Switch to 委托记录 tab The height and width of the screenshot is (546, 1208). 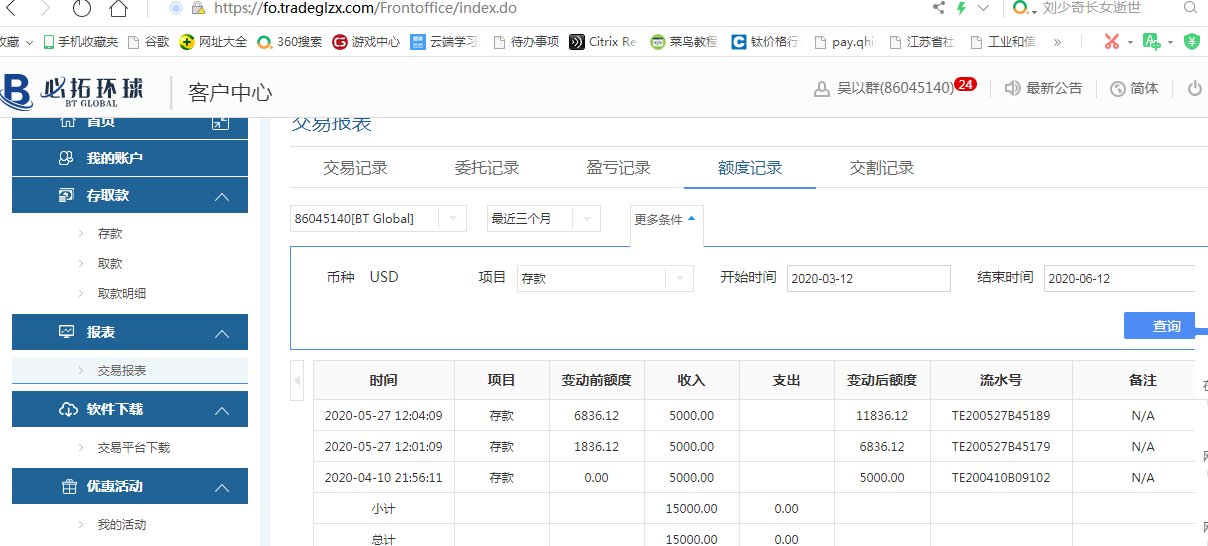tap(487, 168)
